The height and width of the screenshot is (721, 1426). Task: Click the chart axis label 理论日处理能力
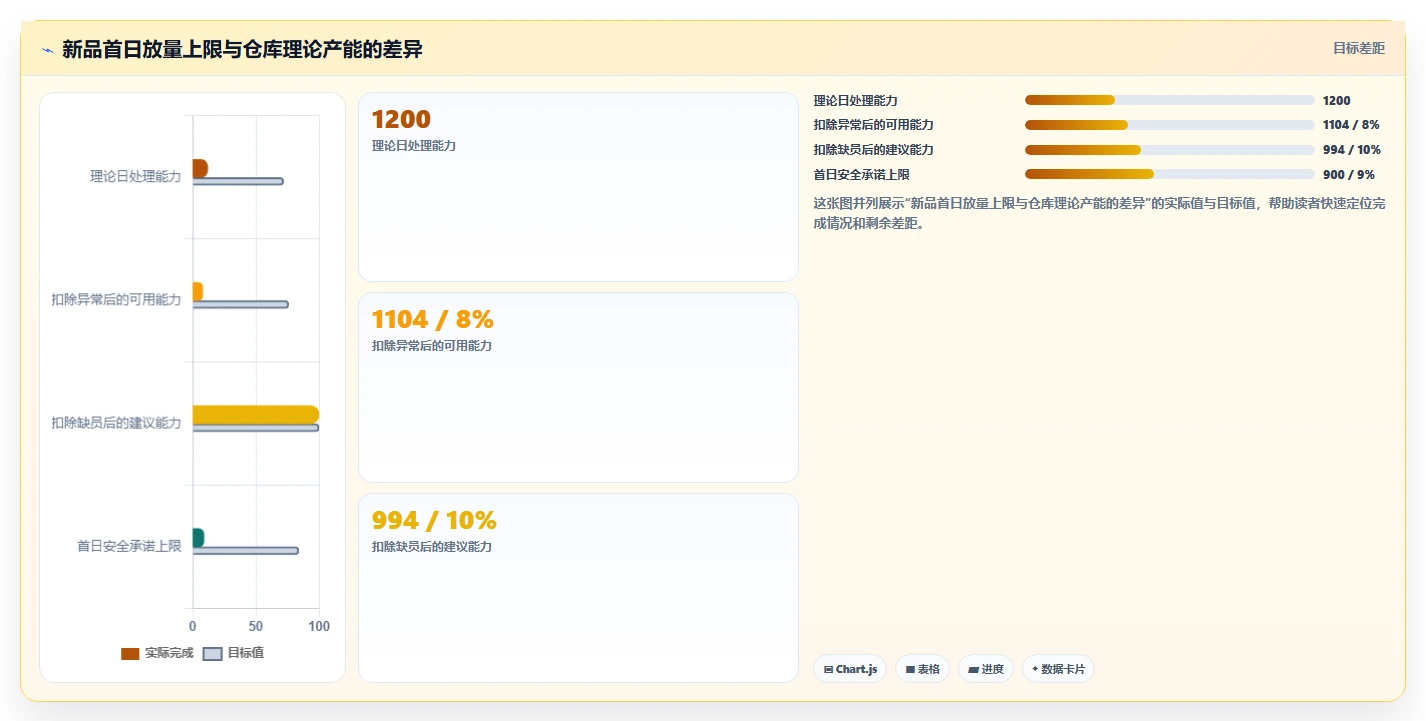click(x=136, y=176)
